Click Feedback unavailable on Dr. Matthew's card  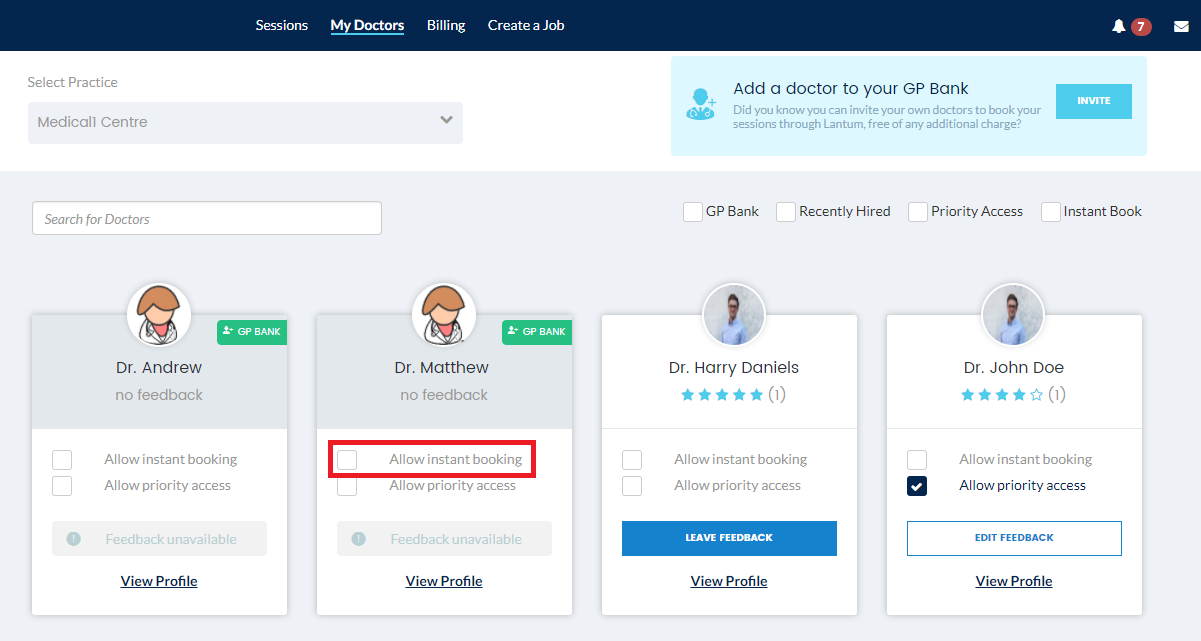[444, 539]
